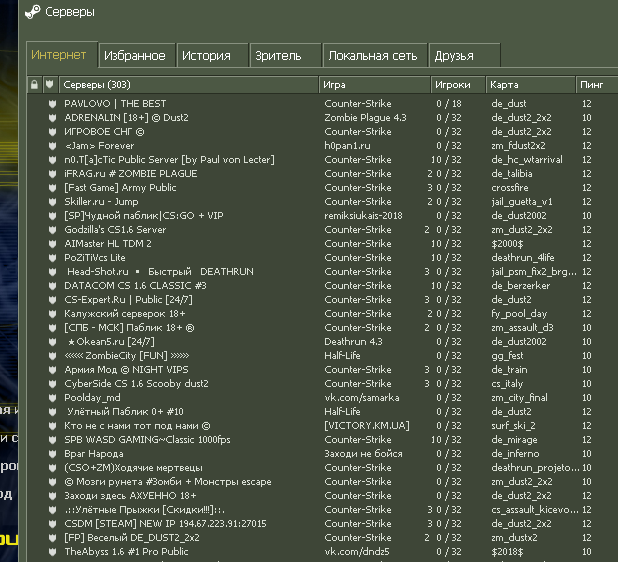
Task: Click game cell Deathrun 4.3
Action: point(353,342)
